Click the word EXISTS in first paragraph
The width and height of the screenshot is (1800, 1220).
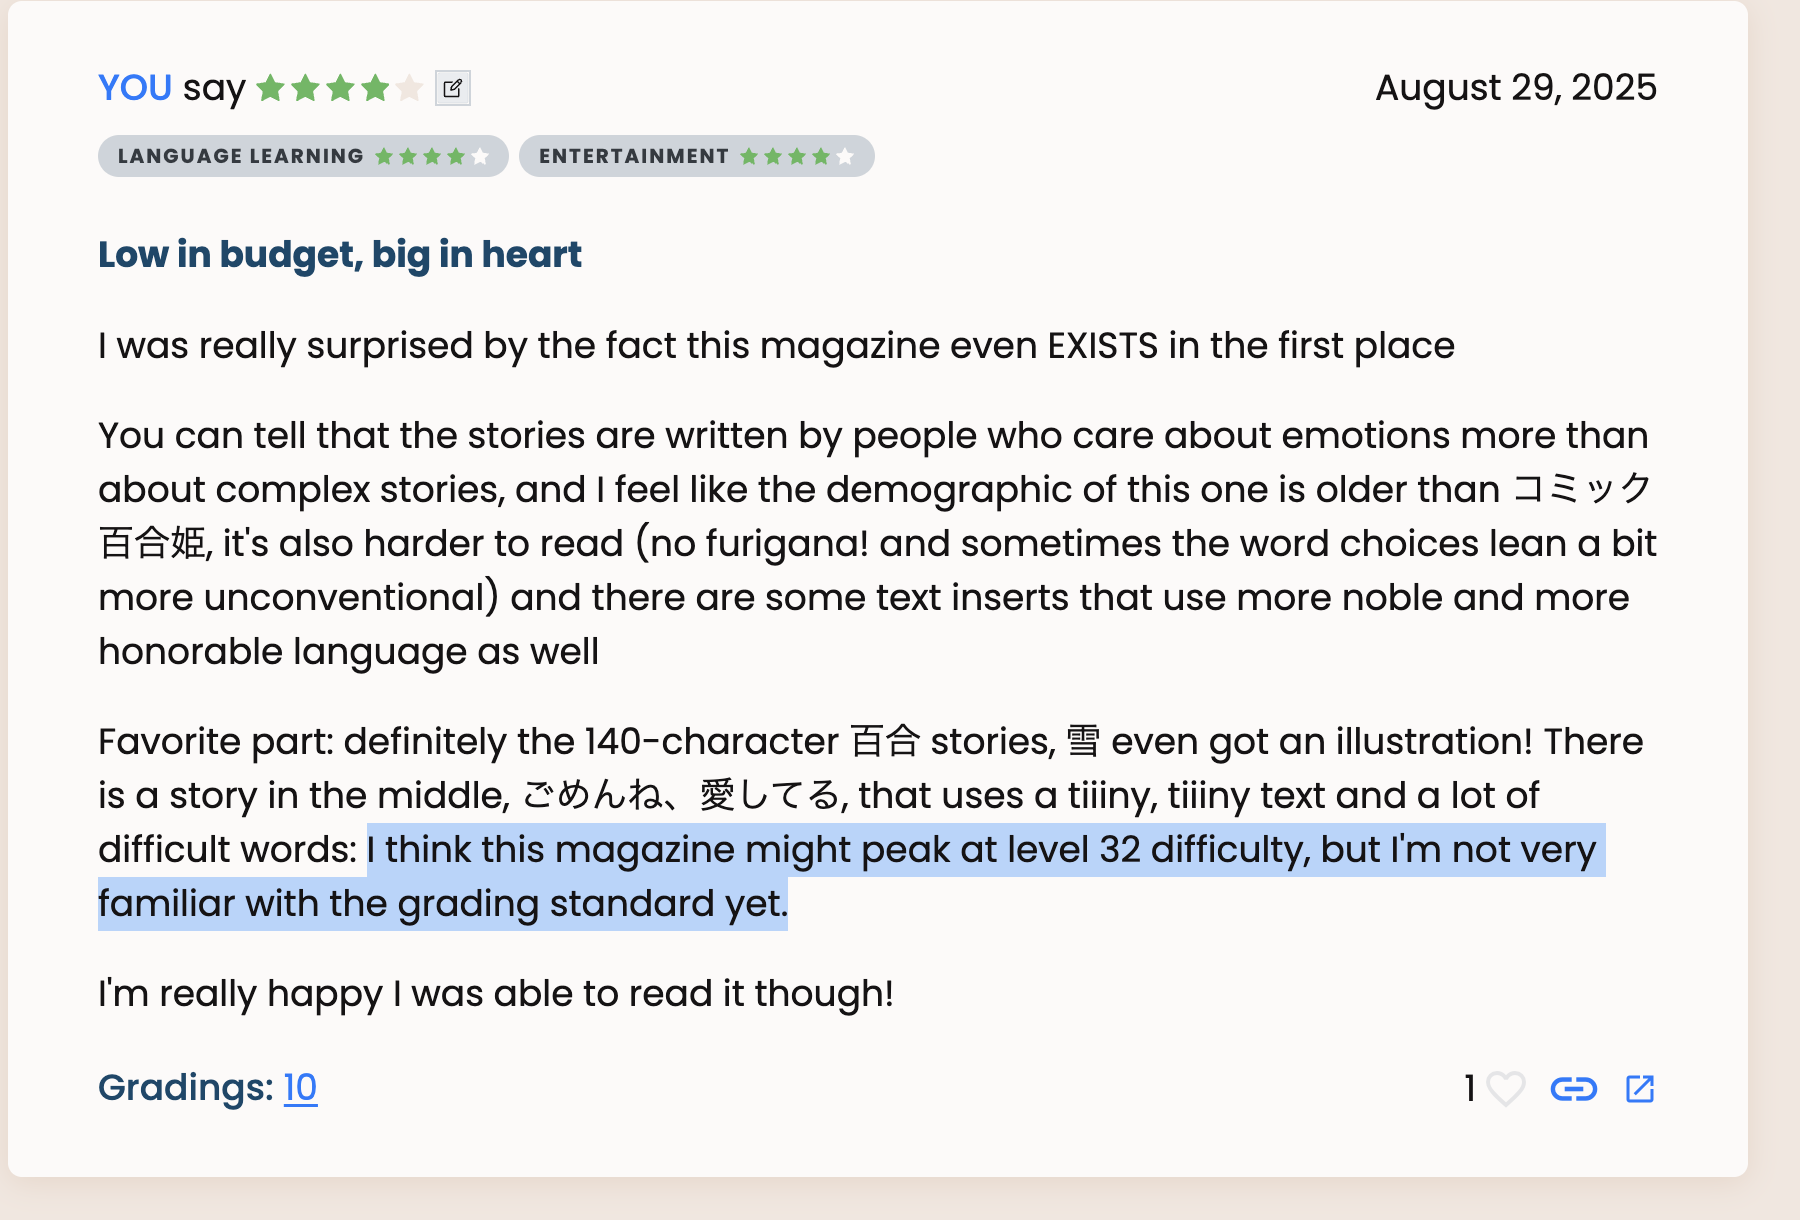click(x=1102, y=346)
